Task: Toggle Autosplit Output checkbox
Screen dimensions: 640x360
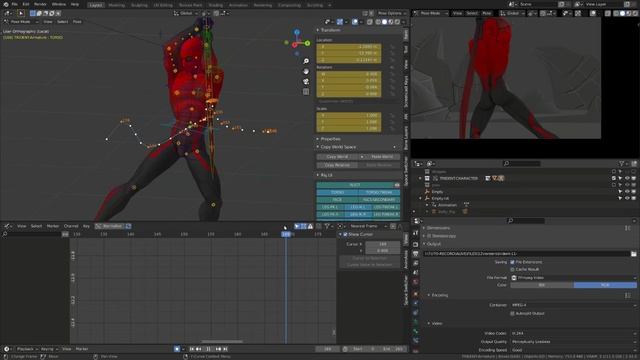Action: pyautogui.click(x=513, y=313)
